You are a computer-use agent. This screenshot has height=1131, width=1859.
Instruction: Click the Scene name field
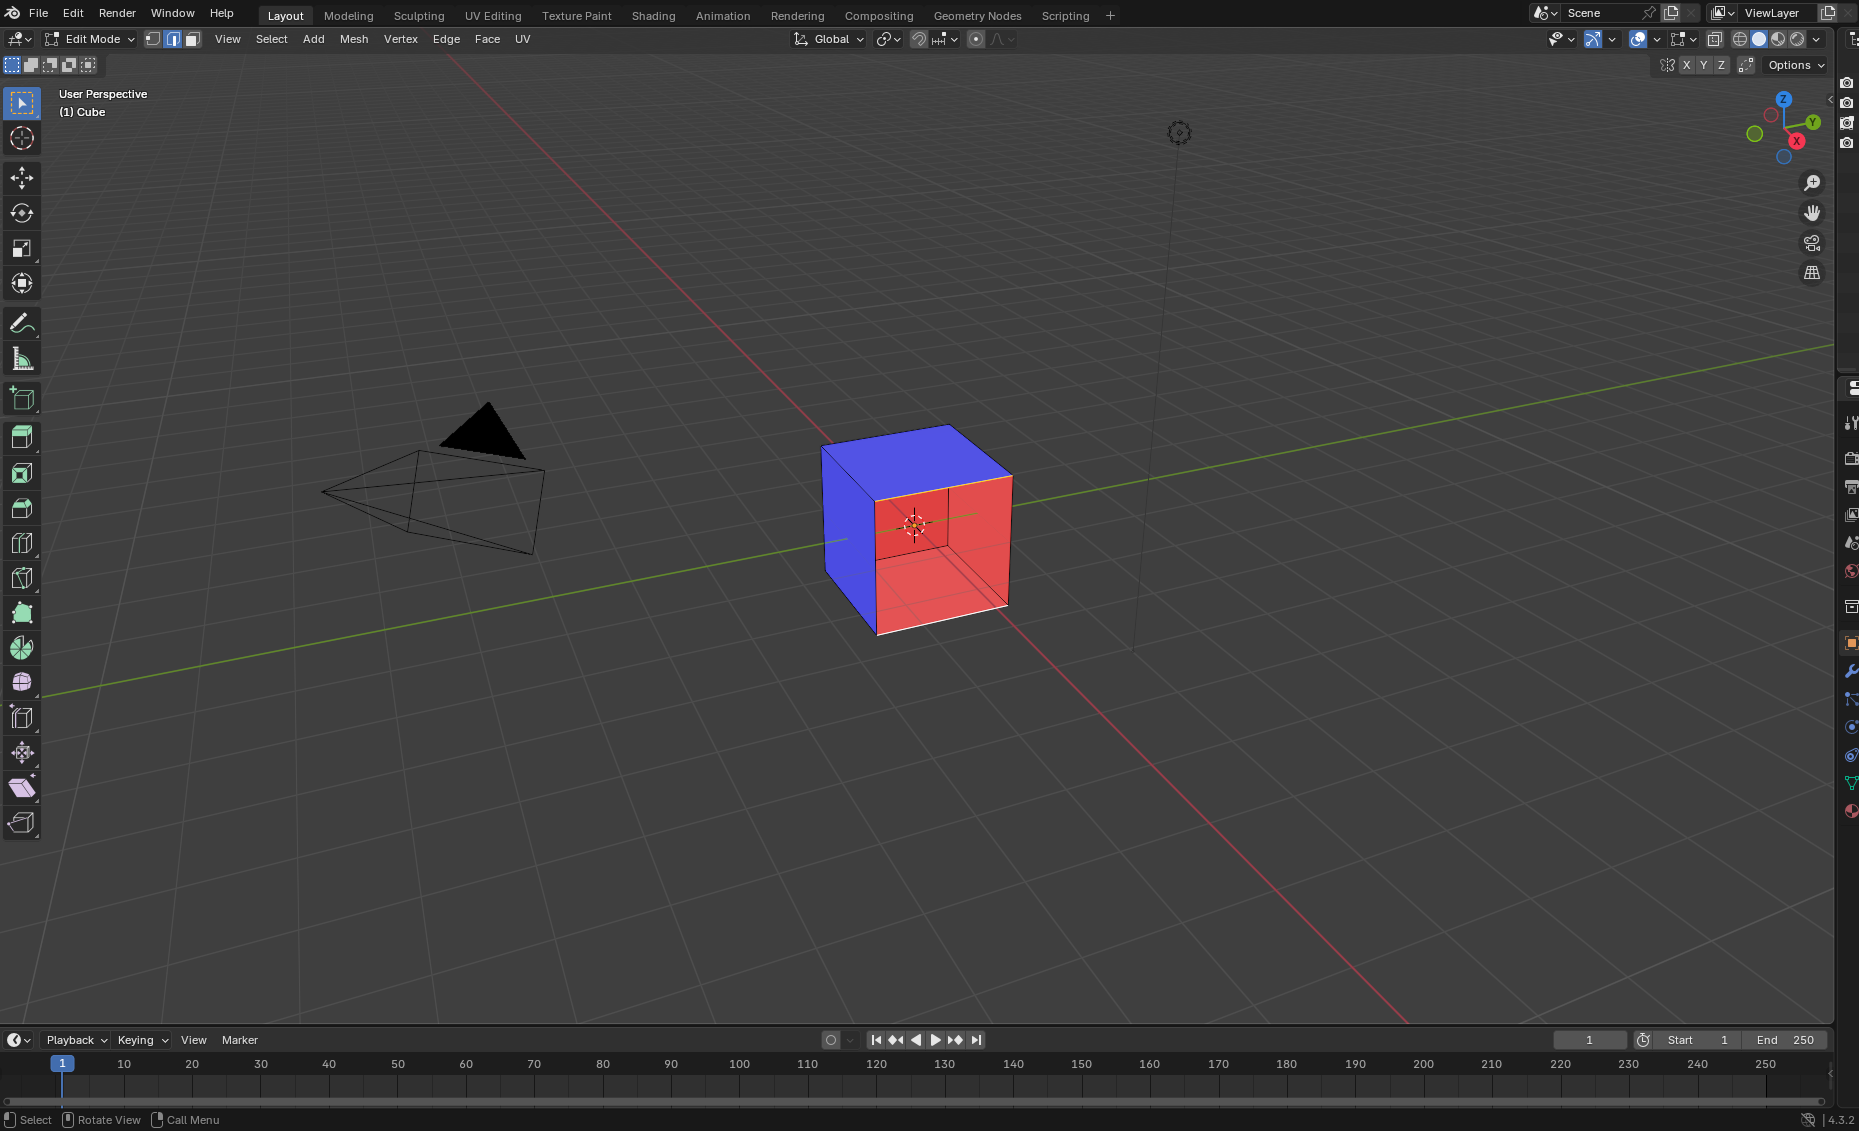tap(1601, 13)
